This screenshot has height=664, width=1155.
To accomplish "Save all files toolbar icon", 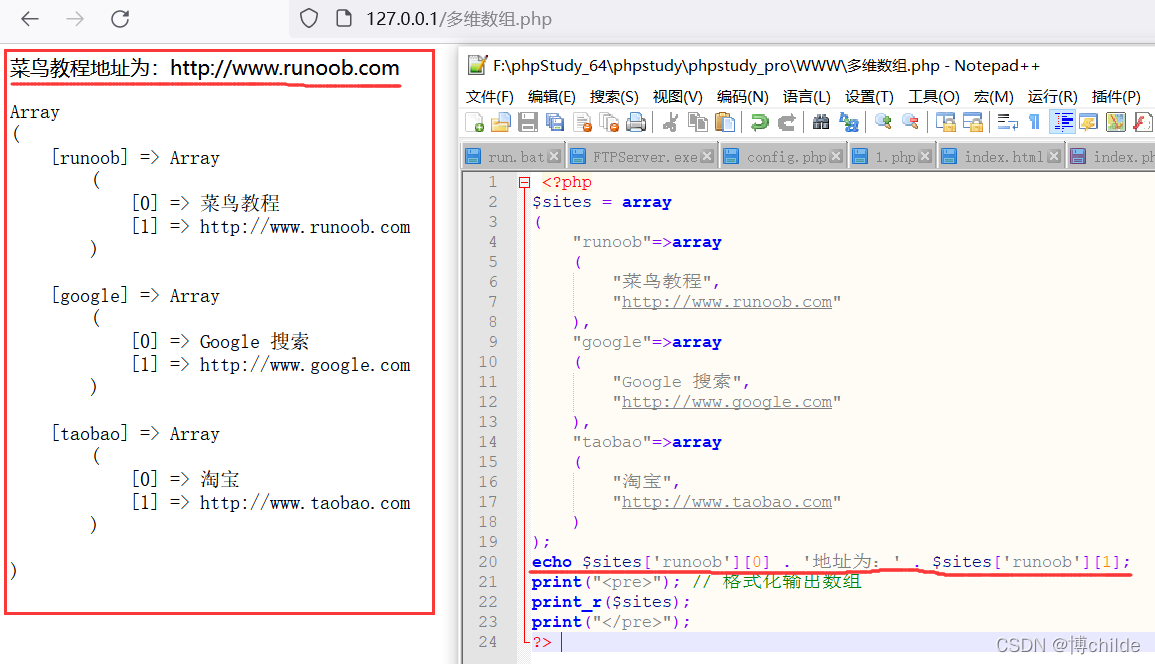I will (x=555, y=122).
